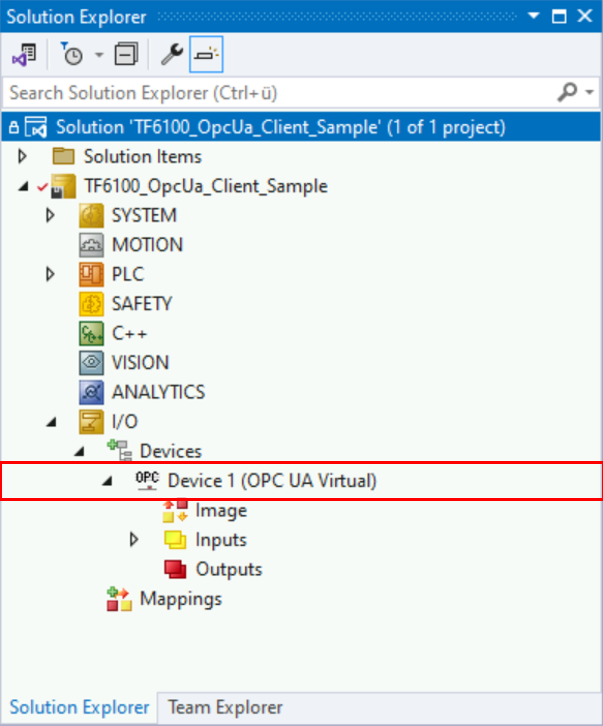The height and width of the screenshot is (726, 603).
Task: Collapse the TF6100_OpcUa_Client_Sample project node
Action: point(23,187)
